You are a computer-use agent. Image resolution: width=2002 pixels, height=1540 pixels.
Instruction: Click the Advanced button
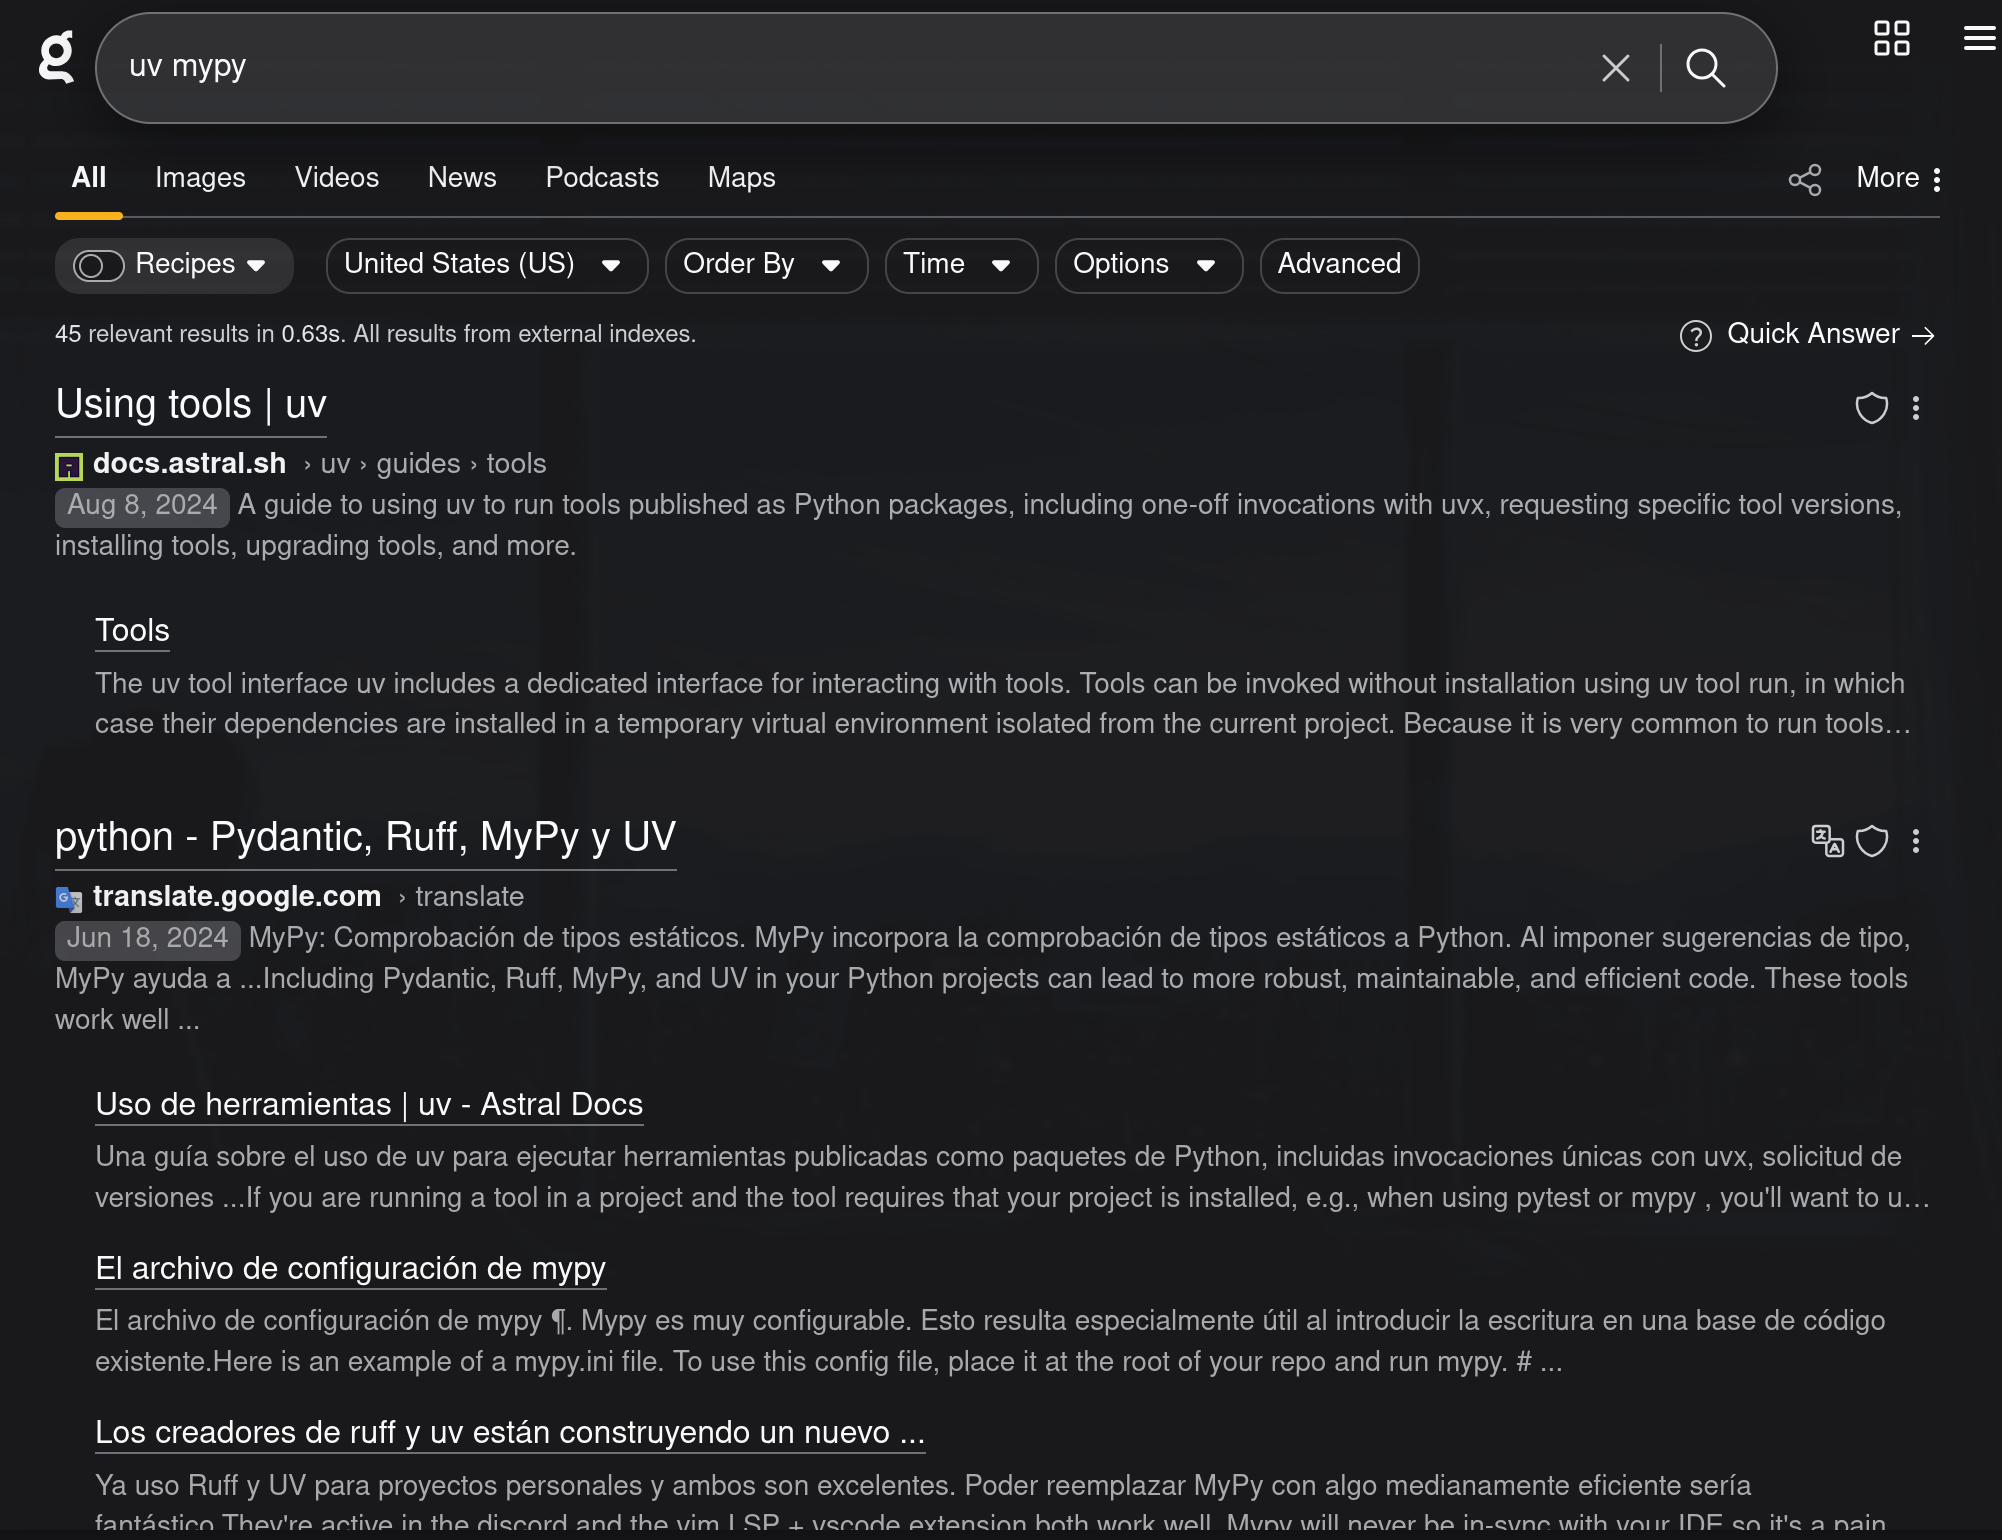point(1338,265)
